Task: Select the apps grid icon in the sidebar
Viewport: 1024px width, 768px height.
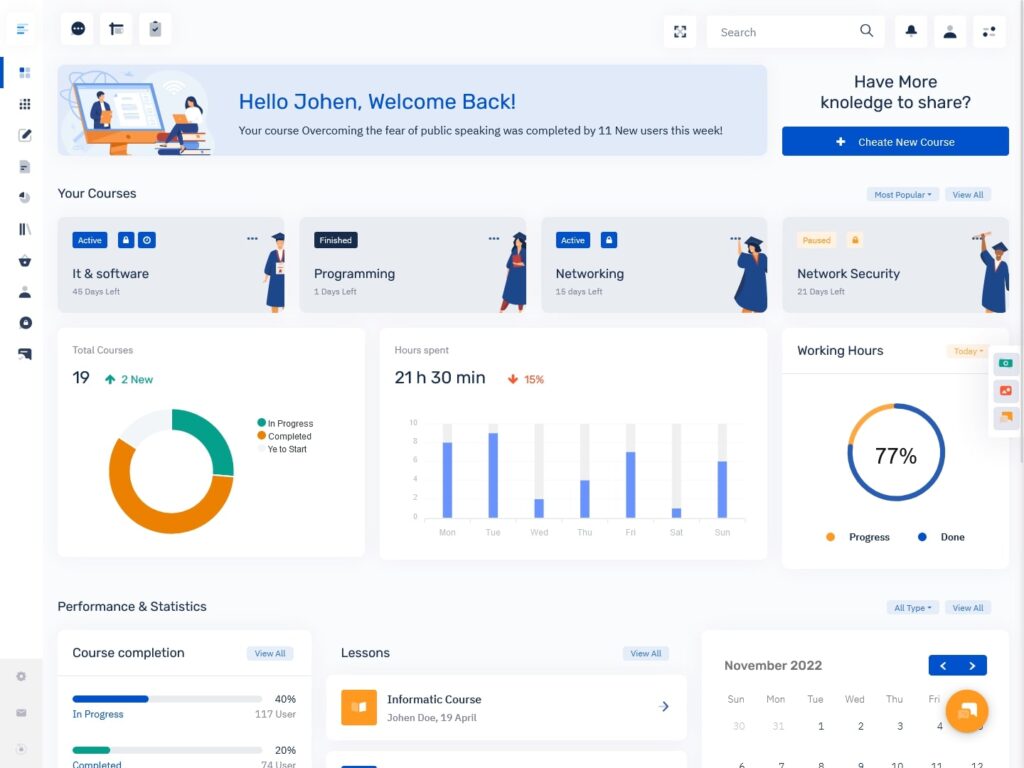Action: coord(23,104)
